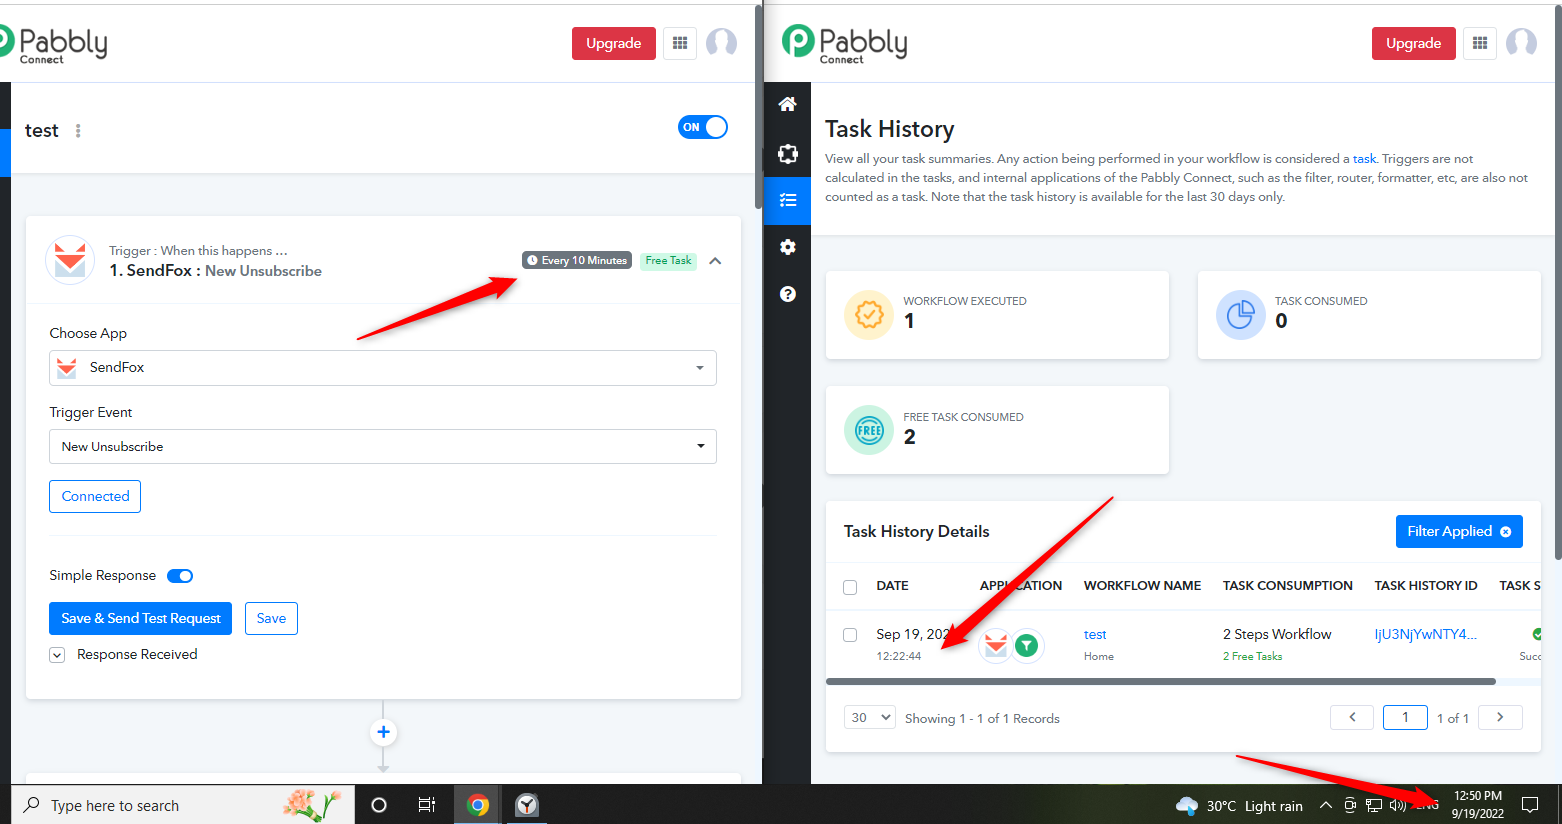Open the notification center icon
The image size is (1562, 824).
tap(1530, 805)
